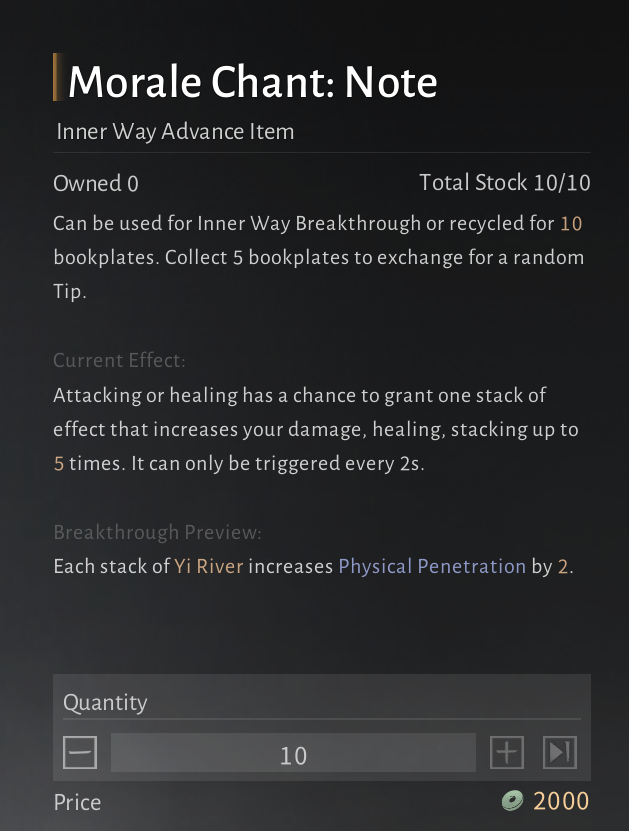Decrease quantity with the minus button

[80, 753]
